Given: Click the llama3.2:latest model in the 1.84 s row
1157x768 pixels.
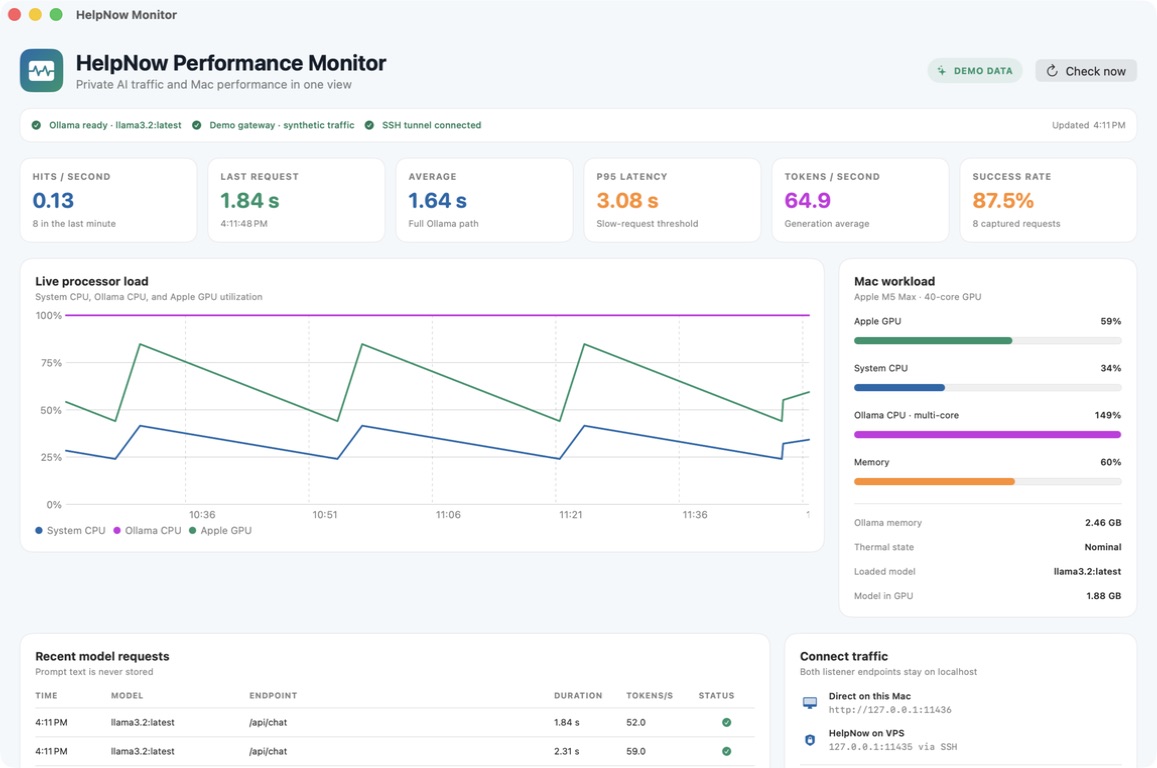Looking at the screenshot, I should (x=142, y=722).
